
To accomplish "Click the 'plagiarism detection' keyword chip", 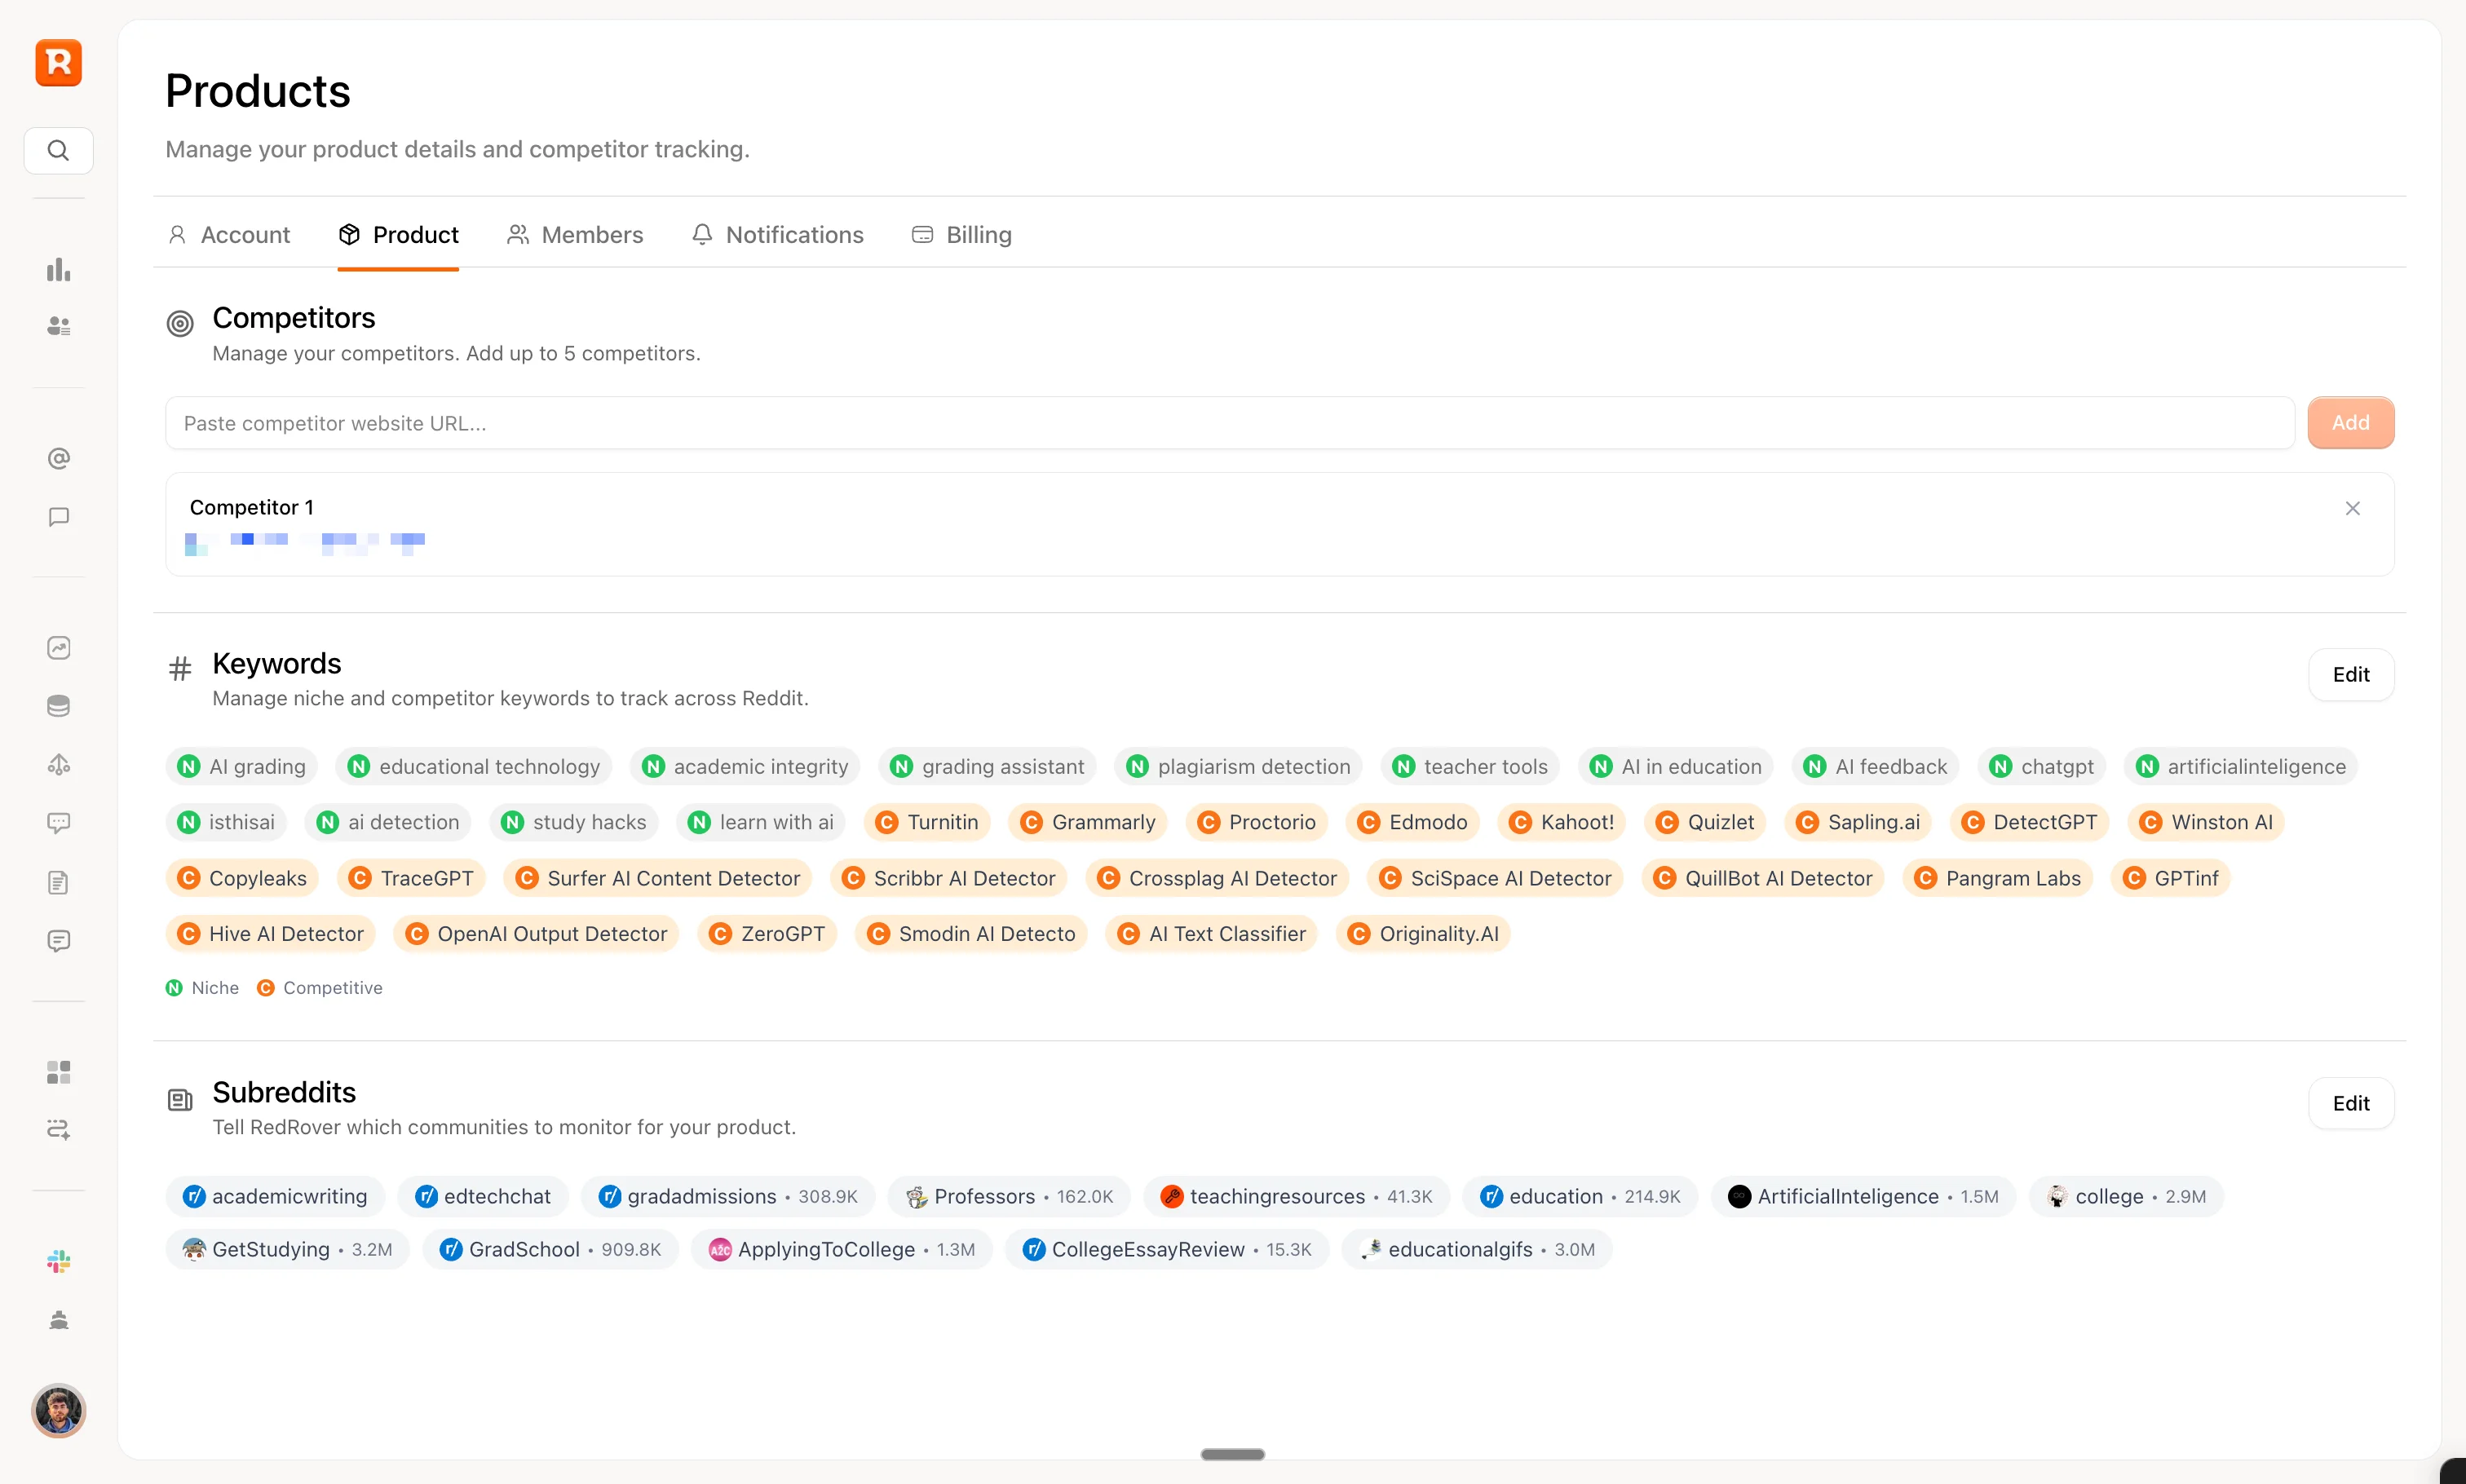I will coord(1238,767).
